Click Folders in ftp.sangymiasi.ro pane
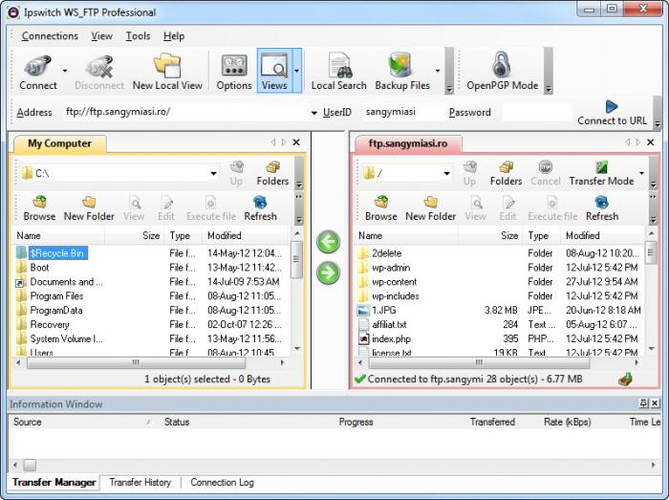Viewport: 669px width, 500px height. pos(506,173)
